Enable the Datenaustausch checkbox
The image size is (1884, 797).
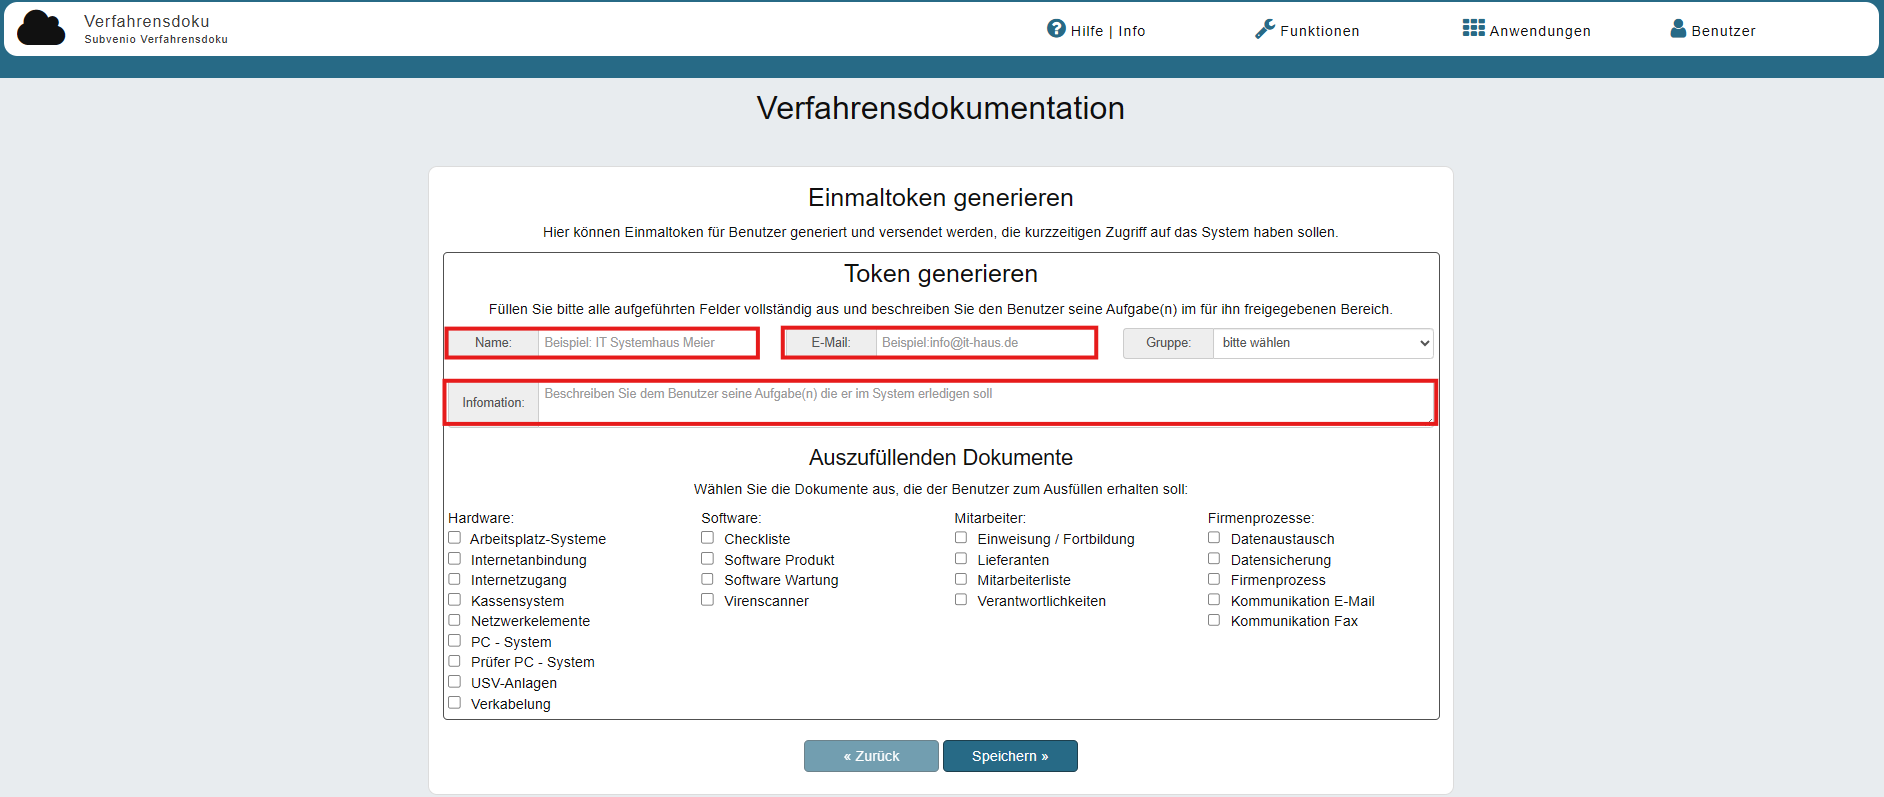(1214, 538)
